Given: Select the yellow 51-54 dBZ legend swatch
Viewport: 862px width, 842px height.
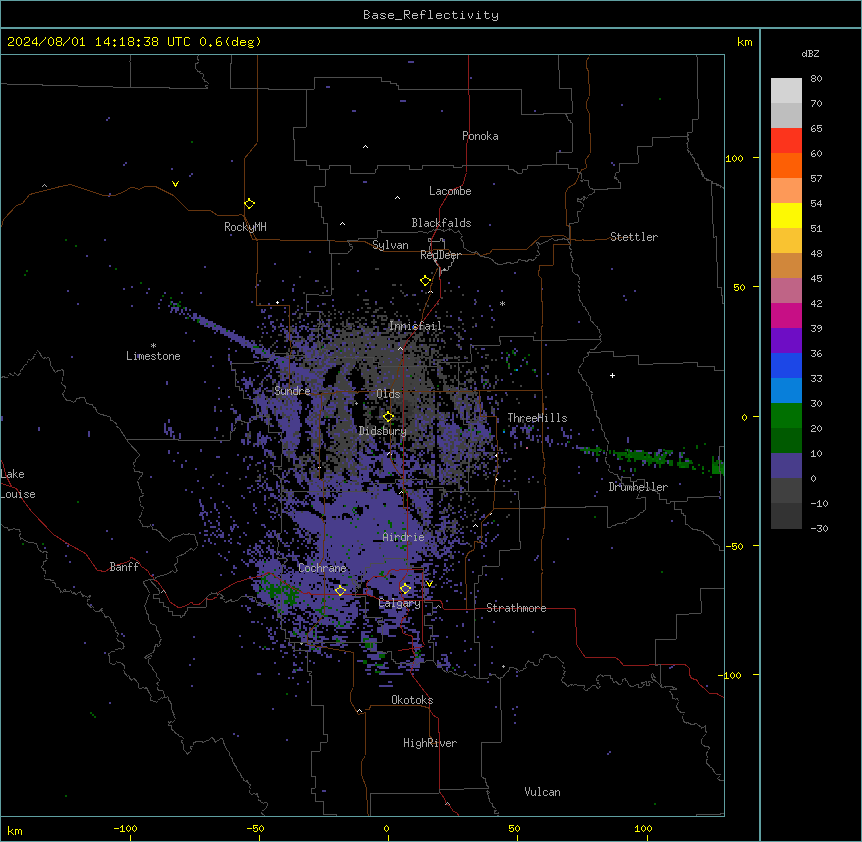Looking at the screenshot, I should point(786,215).
